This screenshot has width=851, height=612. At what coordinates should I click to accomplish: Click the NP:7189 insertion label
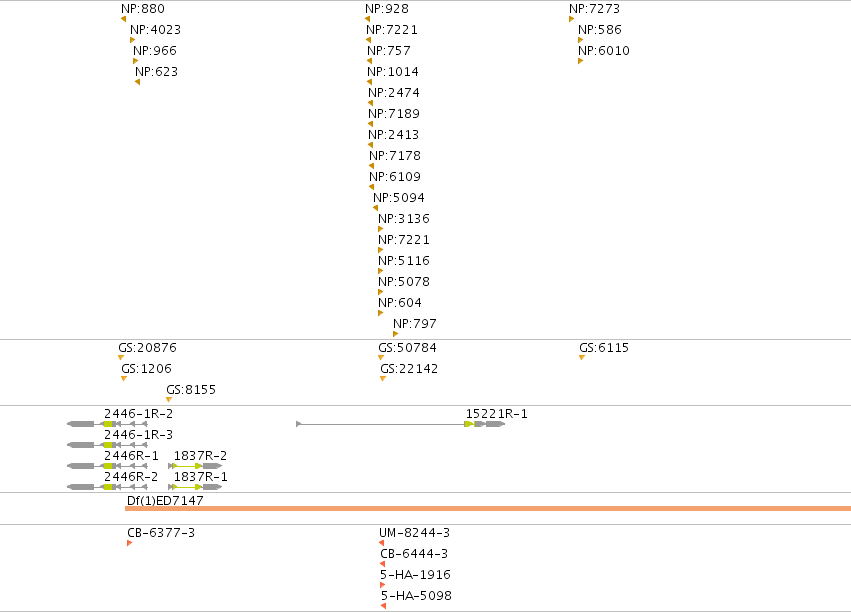pos(393,113)
